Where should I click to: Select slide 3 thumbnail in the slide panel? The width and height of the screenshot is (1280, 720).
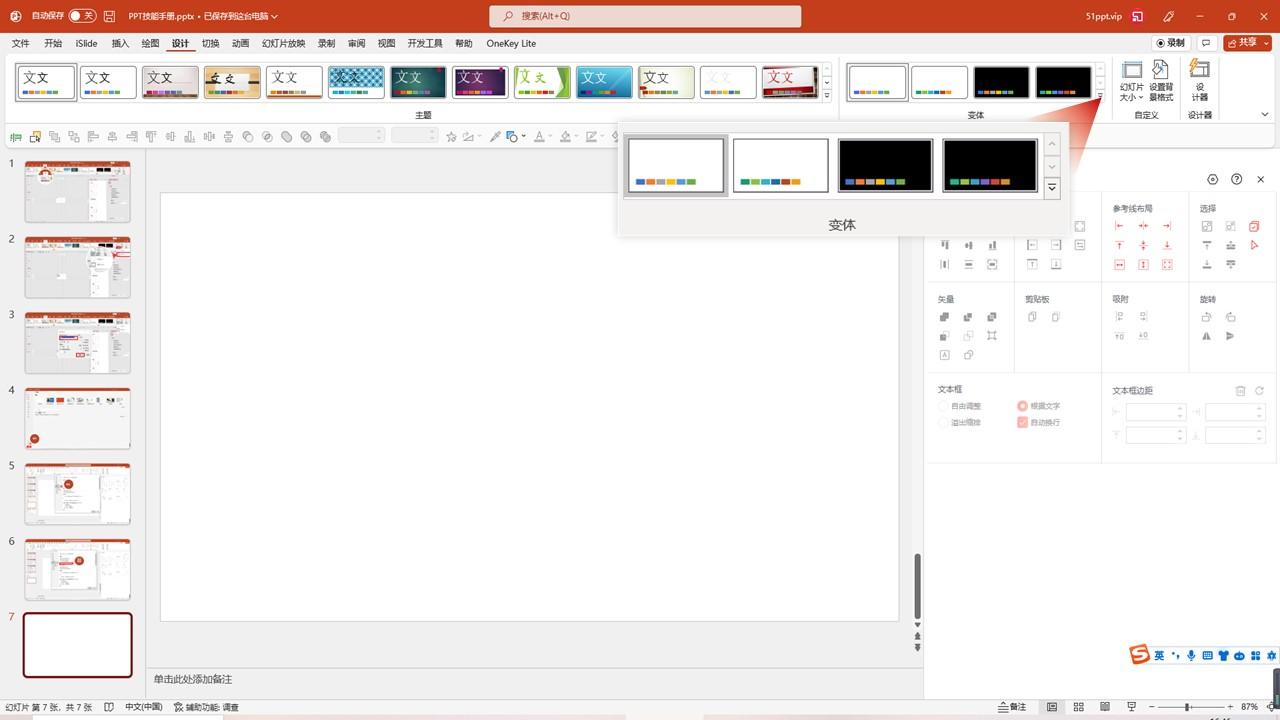point(77,342)
